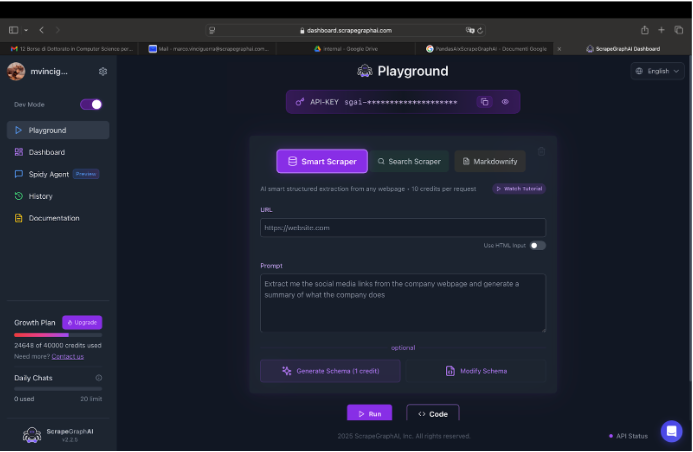Open a new tab with the plus icon
Image resolution: width=693 pixels, height=452 pixels.
661,30
